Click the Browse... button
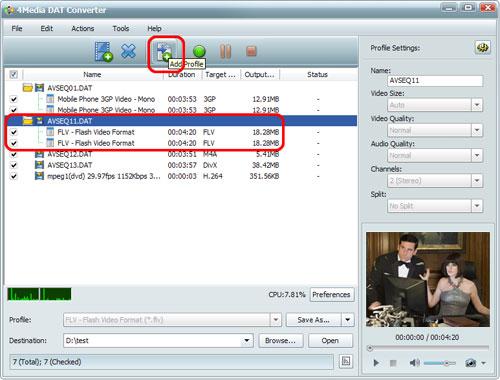500x380 pixels. click(x=280, y=341)
